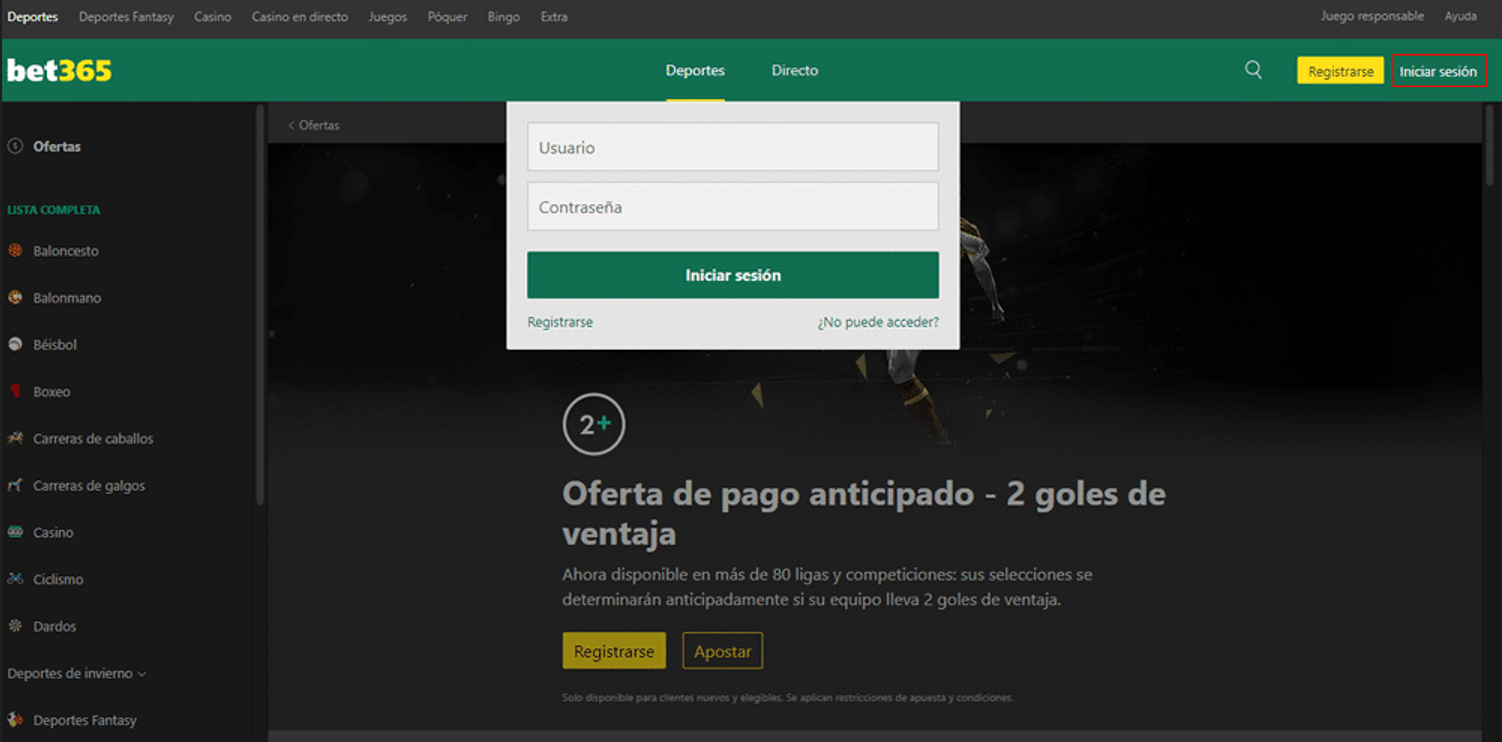
Task: Select Casino in the sidebar list
Action: (x=54, y=532)
